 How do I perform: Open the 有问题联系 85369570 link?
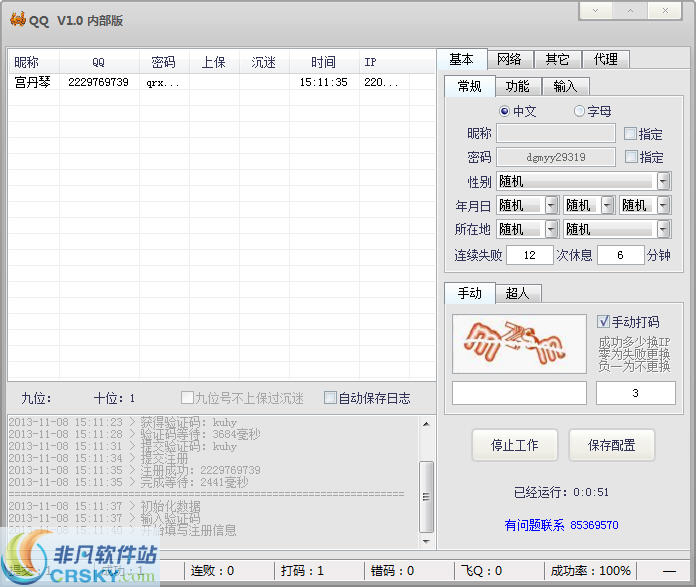point(562,525)
